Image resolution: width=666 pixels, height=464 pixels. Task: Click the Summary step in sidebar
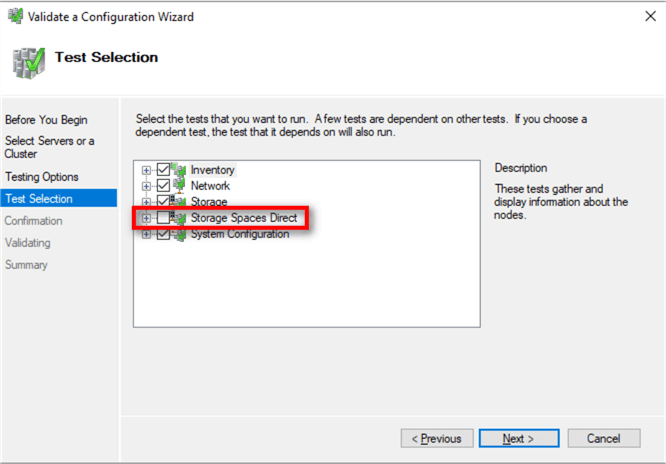pyautogui.click(x=26, y=265)
